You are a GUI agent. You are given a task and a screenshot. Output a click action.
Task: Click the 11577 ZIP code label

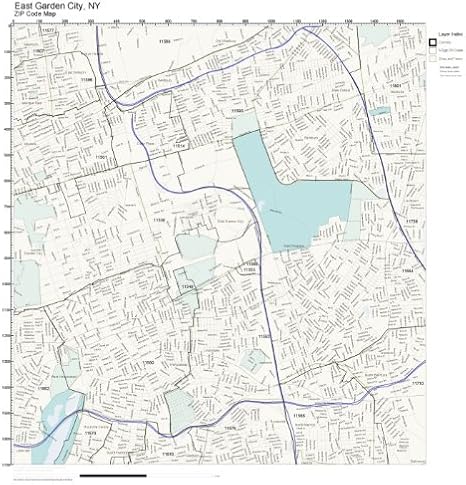click(x=48, y=30)
